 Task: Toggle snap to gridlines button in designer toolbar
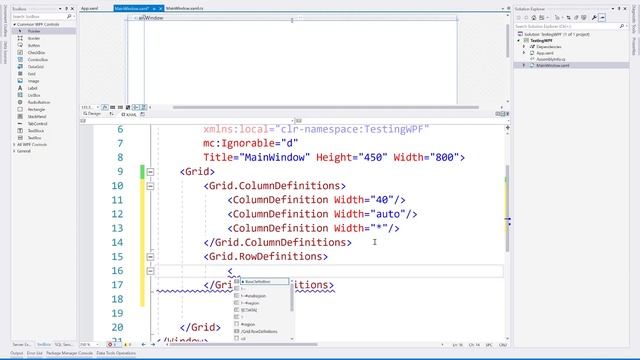120,107
